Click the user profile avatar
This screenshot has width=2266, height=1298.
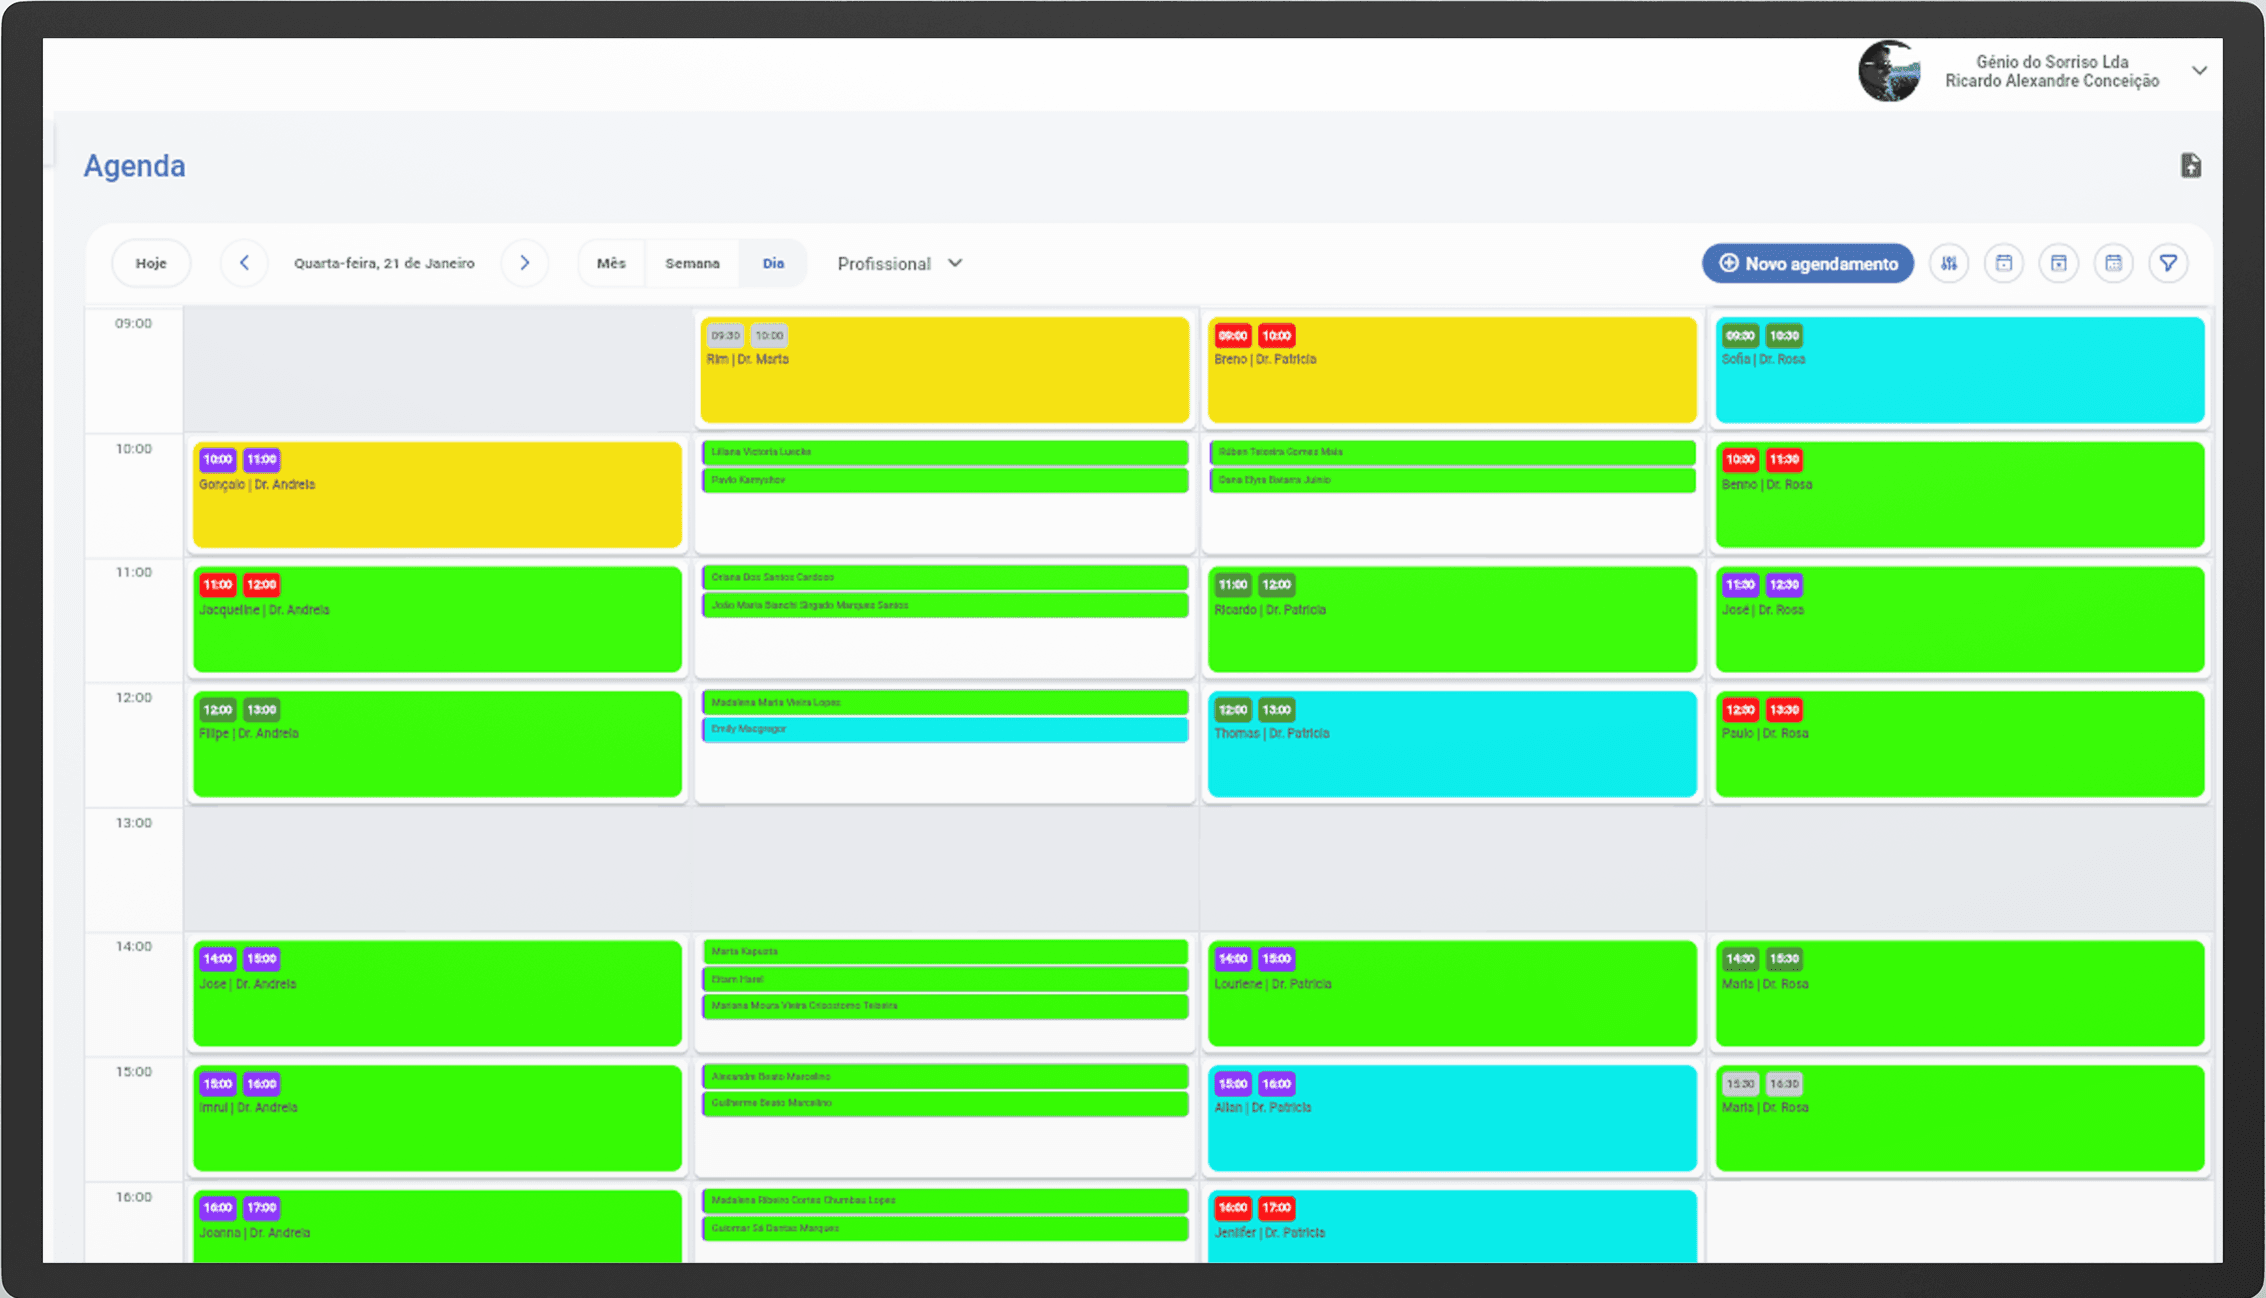[x=1889, y=71]
